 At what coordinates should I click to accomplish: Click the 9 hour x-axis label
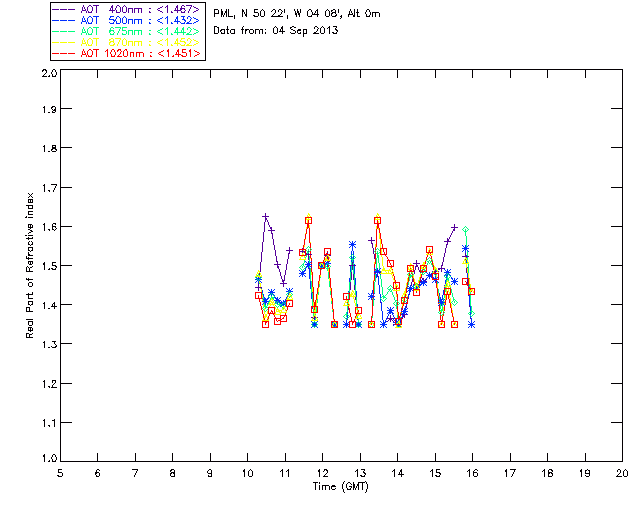click(x=210, y=473)
